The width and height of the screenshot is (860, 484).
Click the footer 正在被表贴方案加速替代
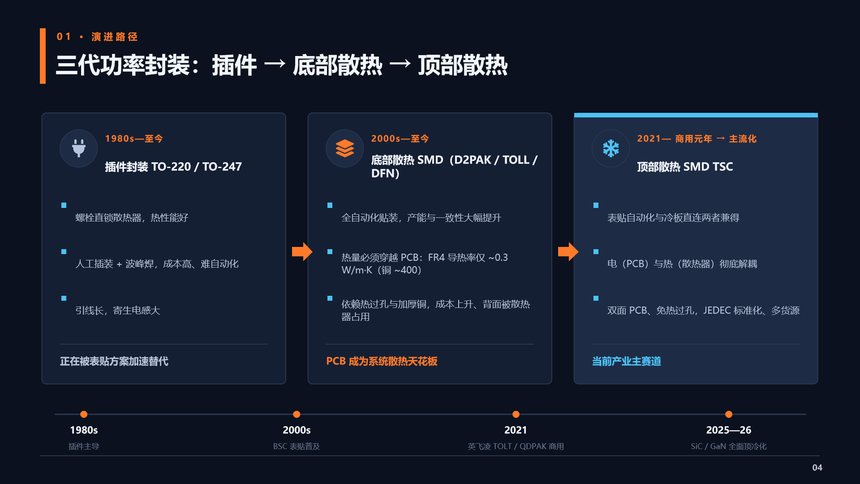[x=114, y=362]
